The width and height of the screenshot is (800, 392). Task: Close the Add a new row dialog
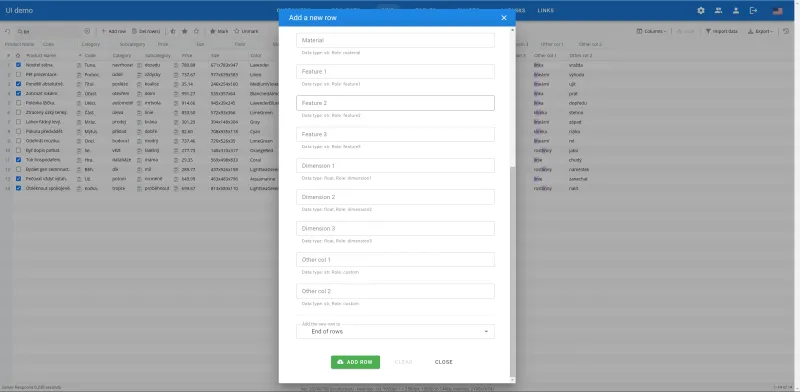pyautogui.click(x=504, y=18)
